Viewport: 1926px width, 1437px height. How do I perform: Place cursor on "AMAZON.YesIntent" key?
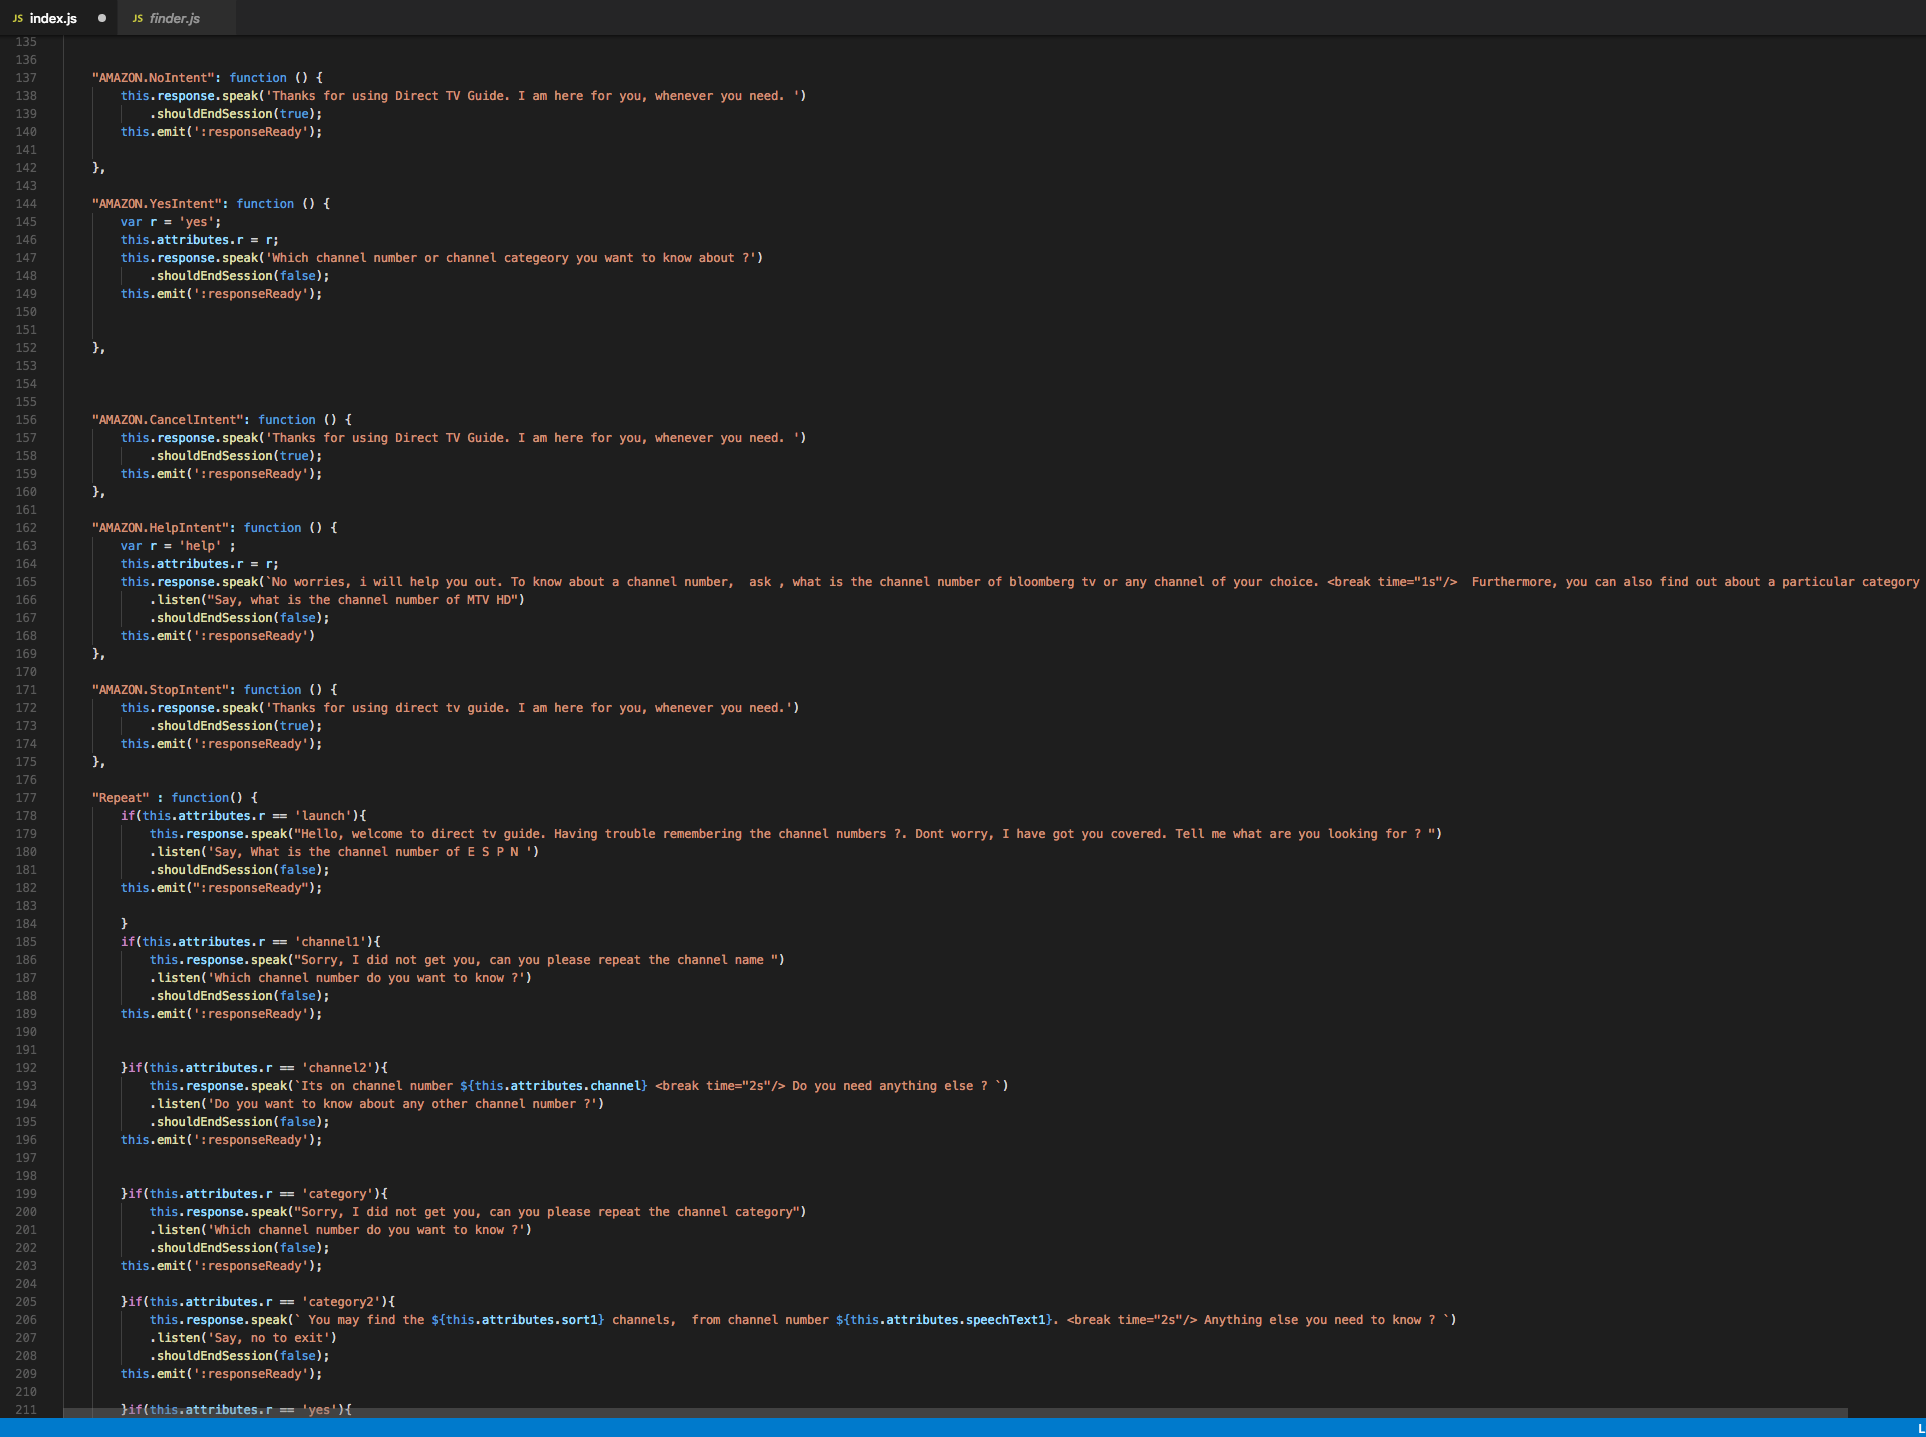click(157, 204)
